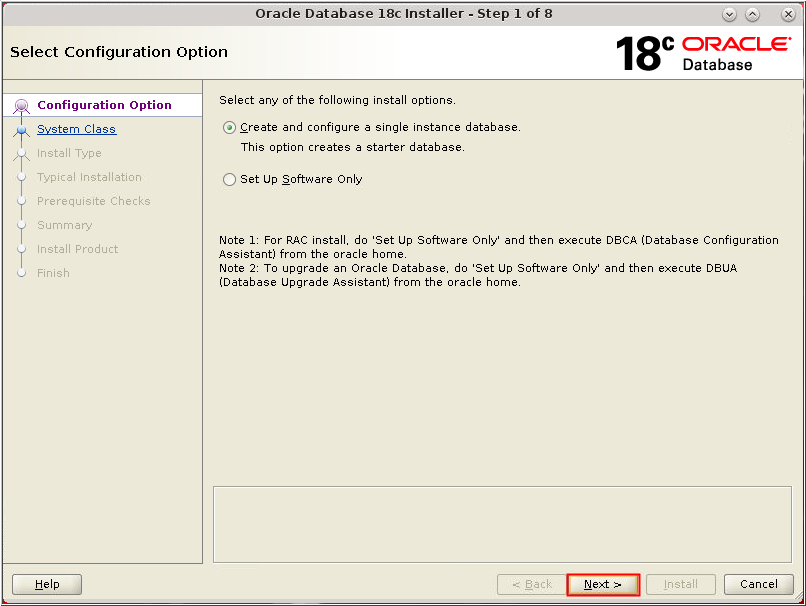Click the Install Type step circle
806x606 pixels.
click(x=22, y=153)
